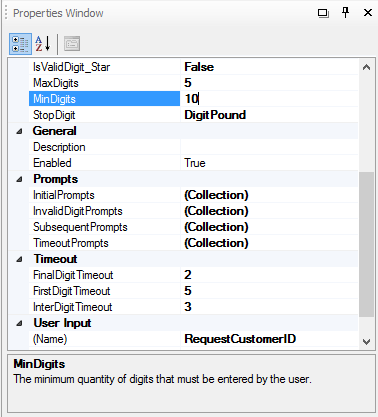Collapse the User Input category
378x417 pixels.
tap(19, 323)
